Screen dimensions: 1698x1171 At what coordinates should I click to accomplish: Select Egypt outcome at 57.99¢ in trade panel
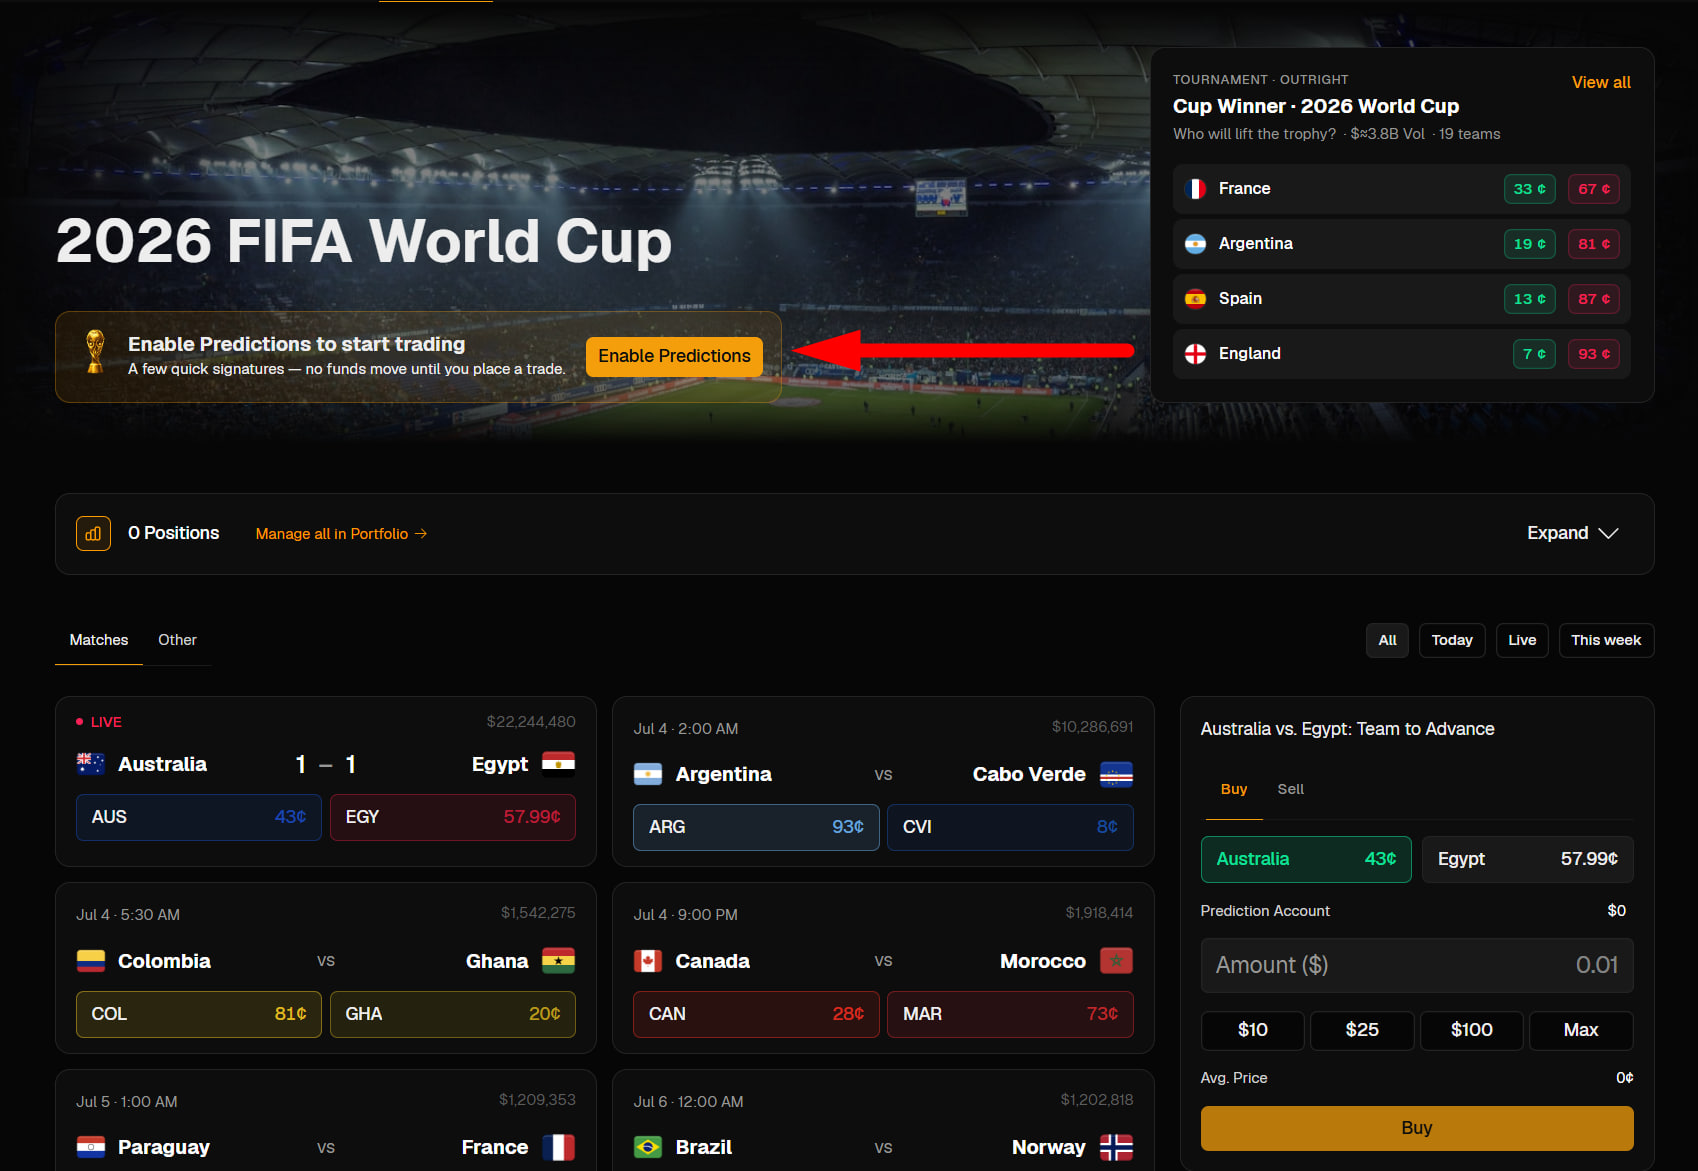click(1528, 859)
